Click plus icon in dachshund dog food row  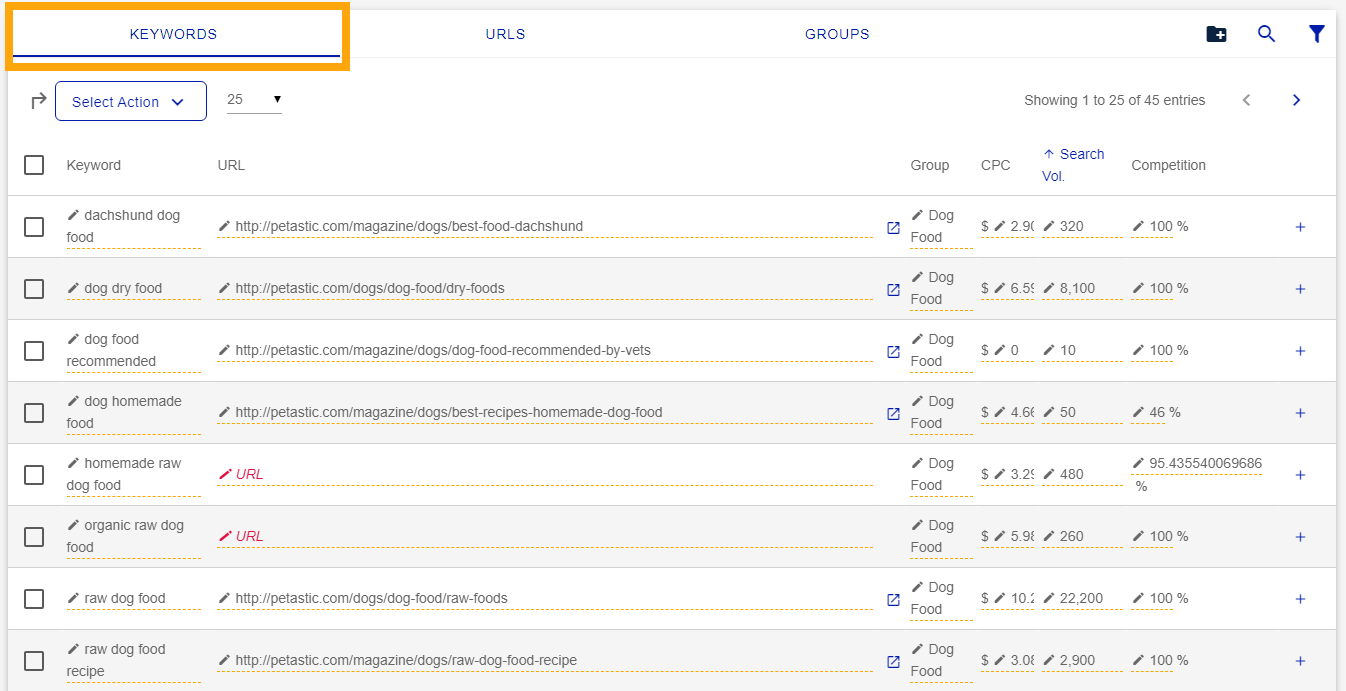[x=1300, y=227]
